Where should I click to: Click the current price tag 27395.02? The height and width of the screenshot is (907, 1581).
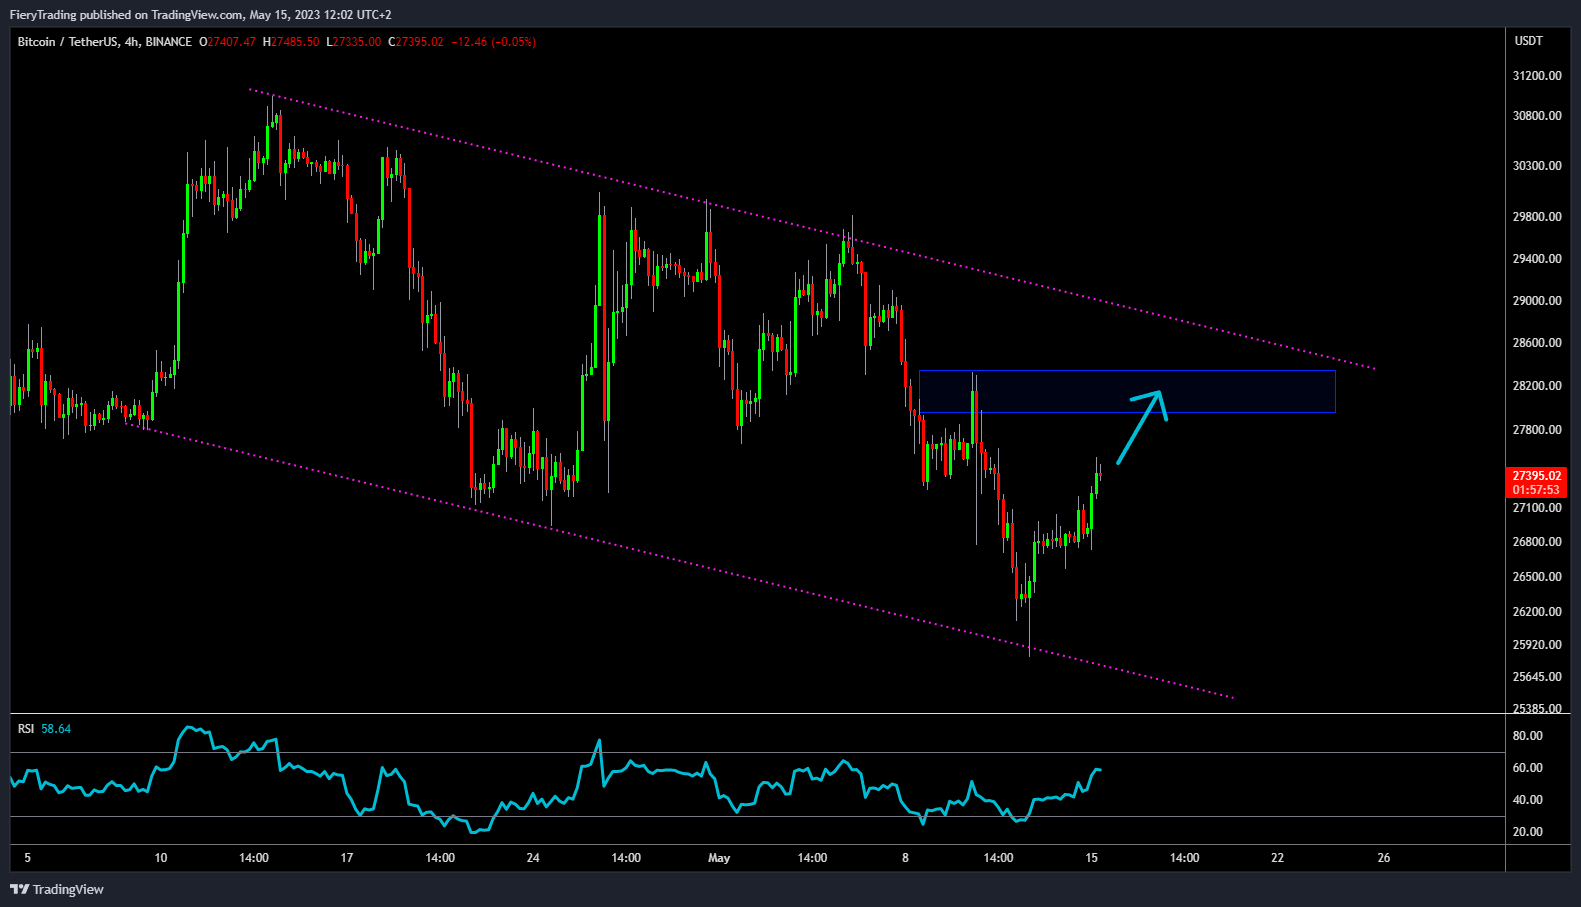[x=1537, y=476]
